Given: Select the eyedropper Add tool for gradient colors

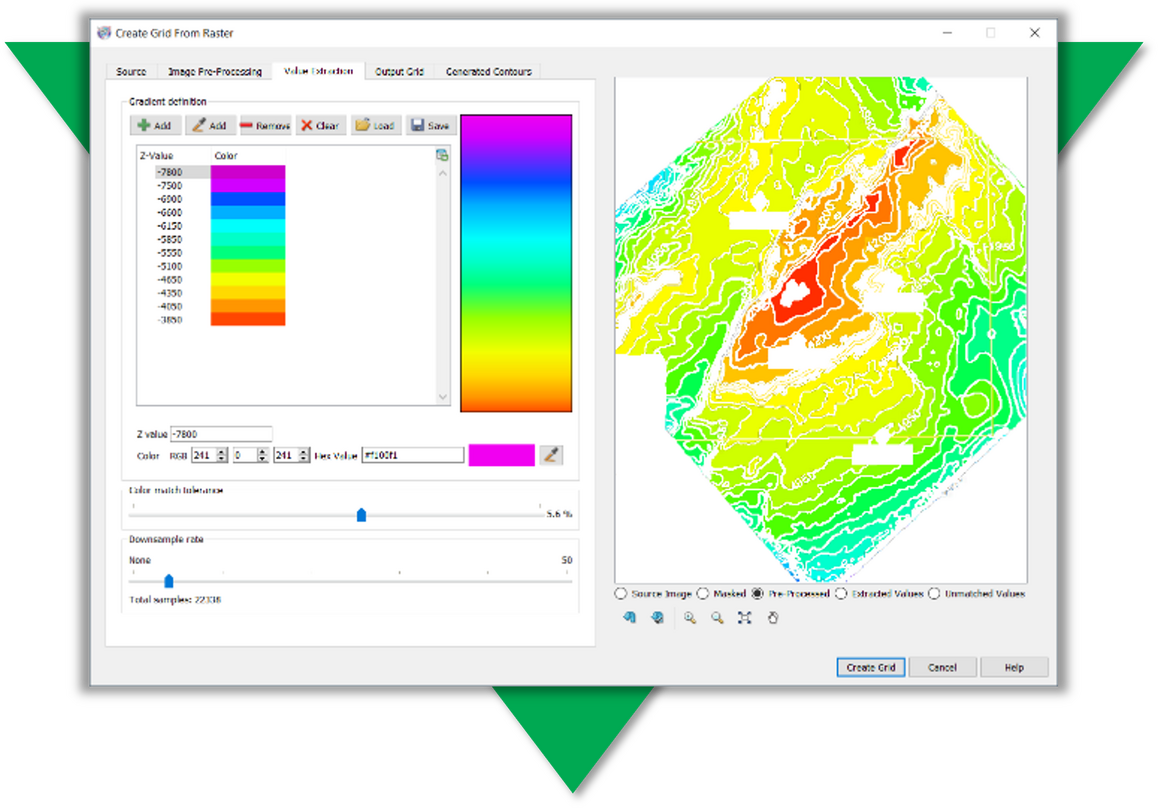Looking at the screenshot, I should coord(211,124).
